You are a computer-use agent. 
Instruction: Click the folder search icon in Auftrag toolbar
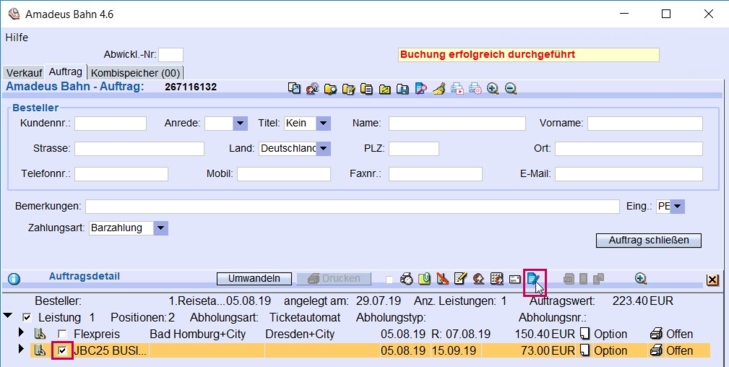coord(330,88)
